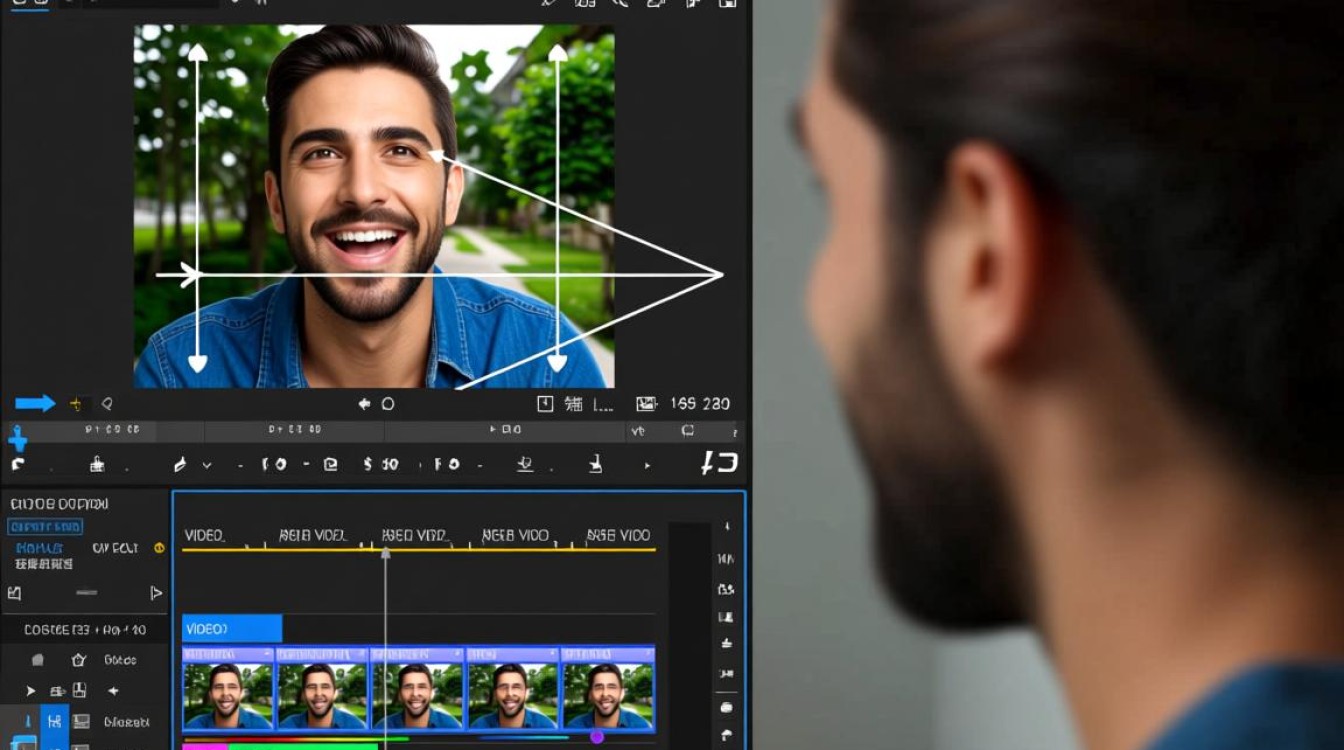Screen dimensions: 1344x750
Task: Select the yellow crosshair tool icon
Action: pyautogui.click(x=76, y=404)
